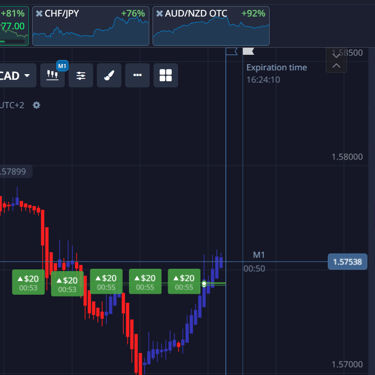This screenshot has width=375, height=375.
Task: Click the +92% payout on AUD/NZD OTC
Action: coord(253,14)
